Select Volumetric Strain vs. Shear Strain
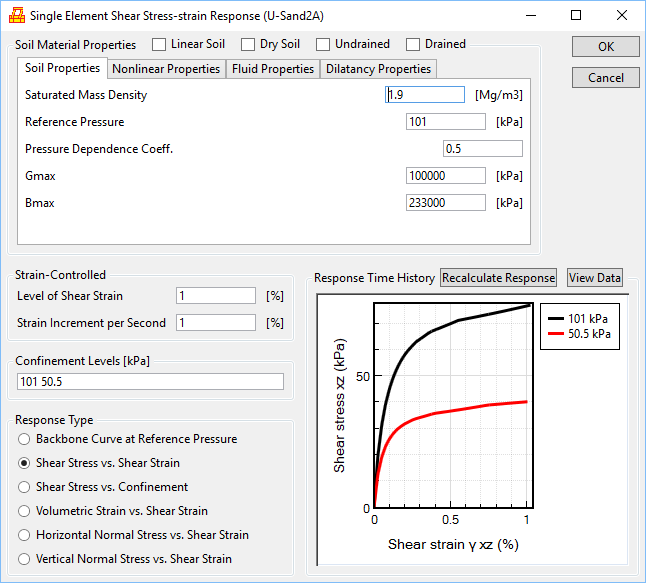Image resolution: width=646 pixels, height=583 pixels. [25, 511]
